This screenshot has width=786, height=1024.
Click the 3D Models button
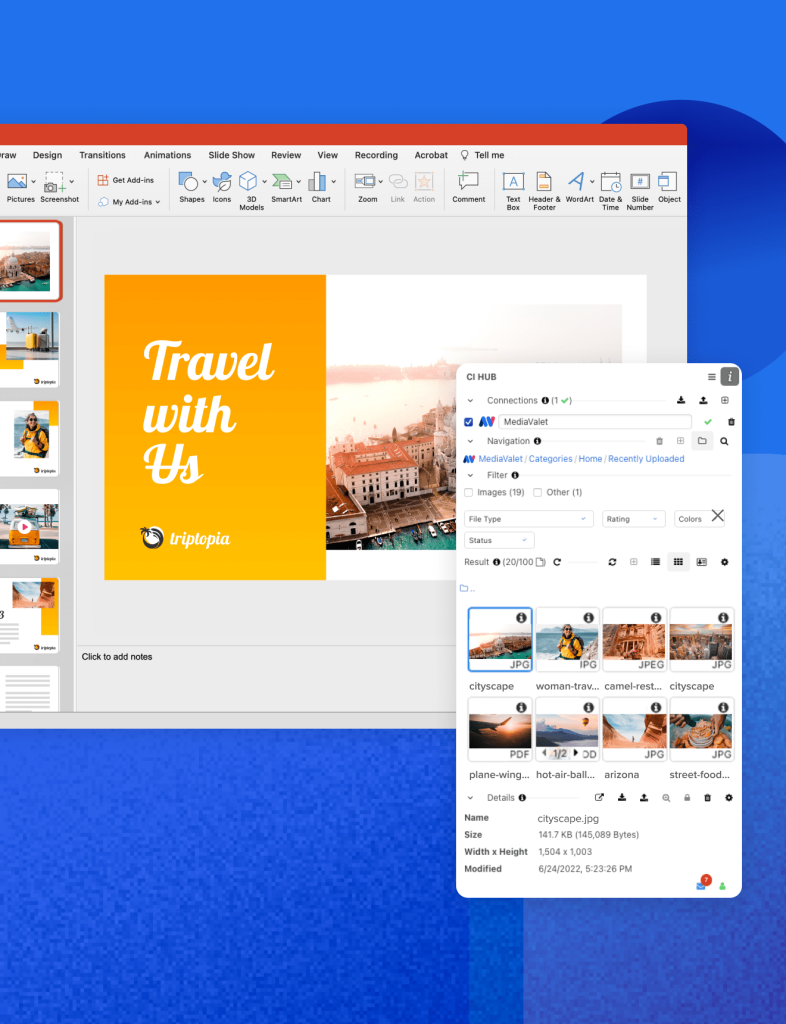pyautogui.click(x=251, y=190)
